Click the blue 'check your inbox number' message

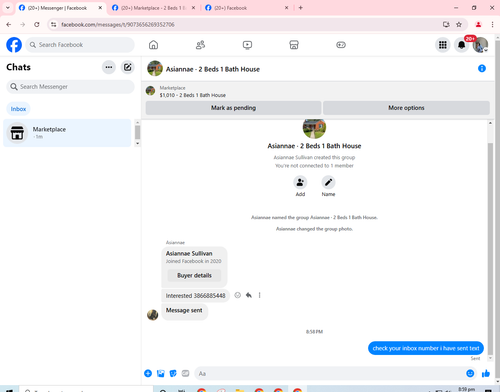426,348
